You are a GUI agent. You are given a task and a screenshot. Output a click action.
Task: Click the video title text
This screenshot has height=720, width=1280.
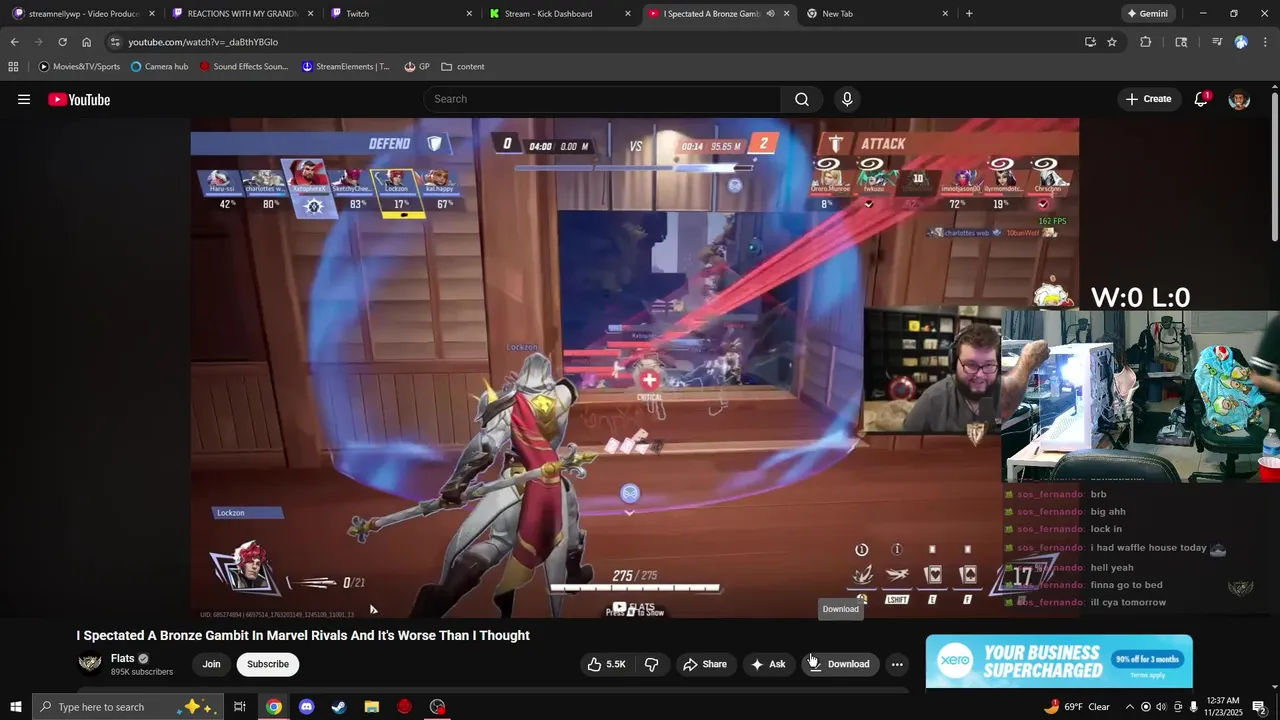tap(303, 636)
